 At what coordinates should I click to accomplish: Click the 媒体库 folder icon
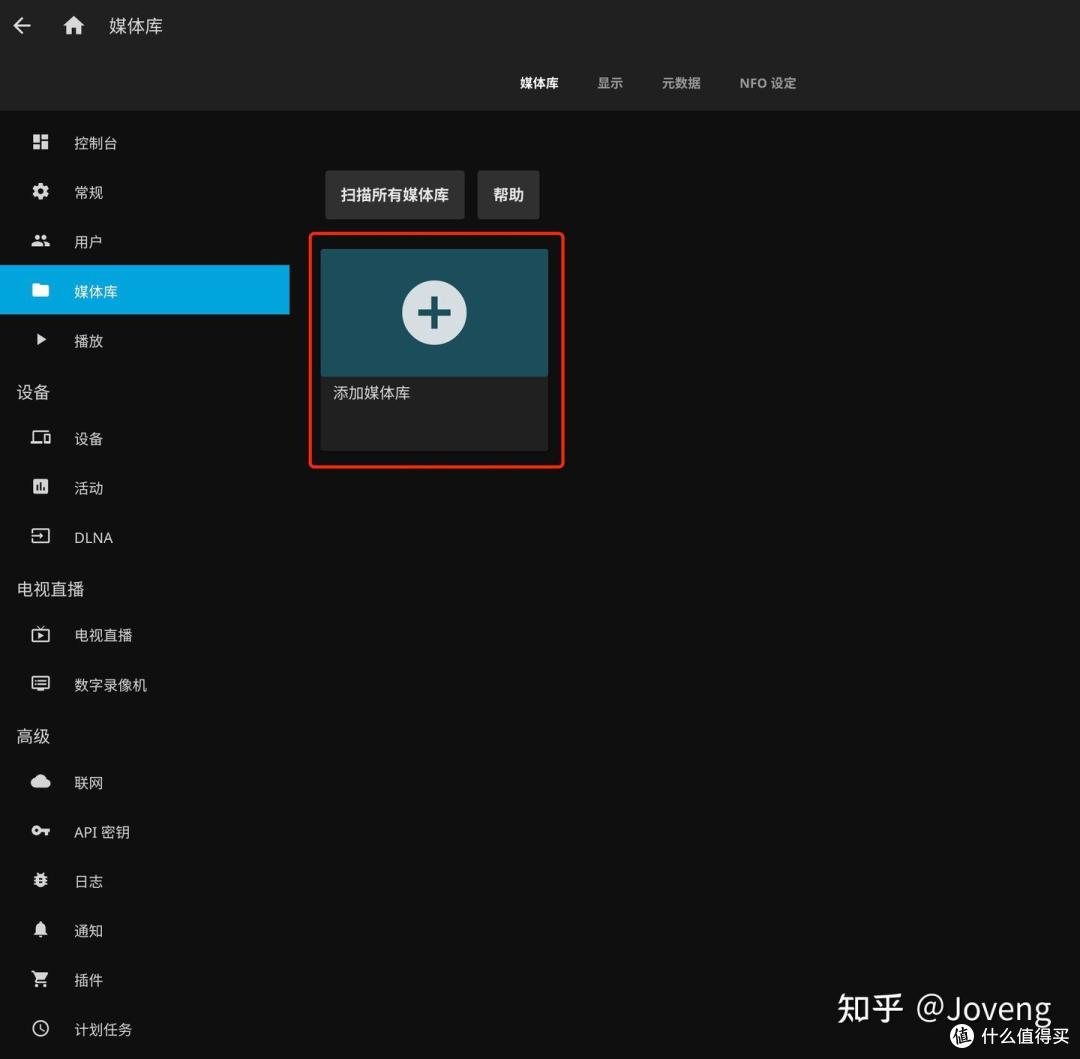tap(40, 289)
